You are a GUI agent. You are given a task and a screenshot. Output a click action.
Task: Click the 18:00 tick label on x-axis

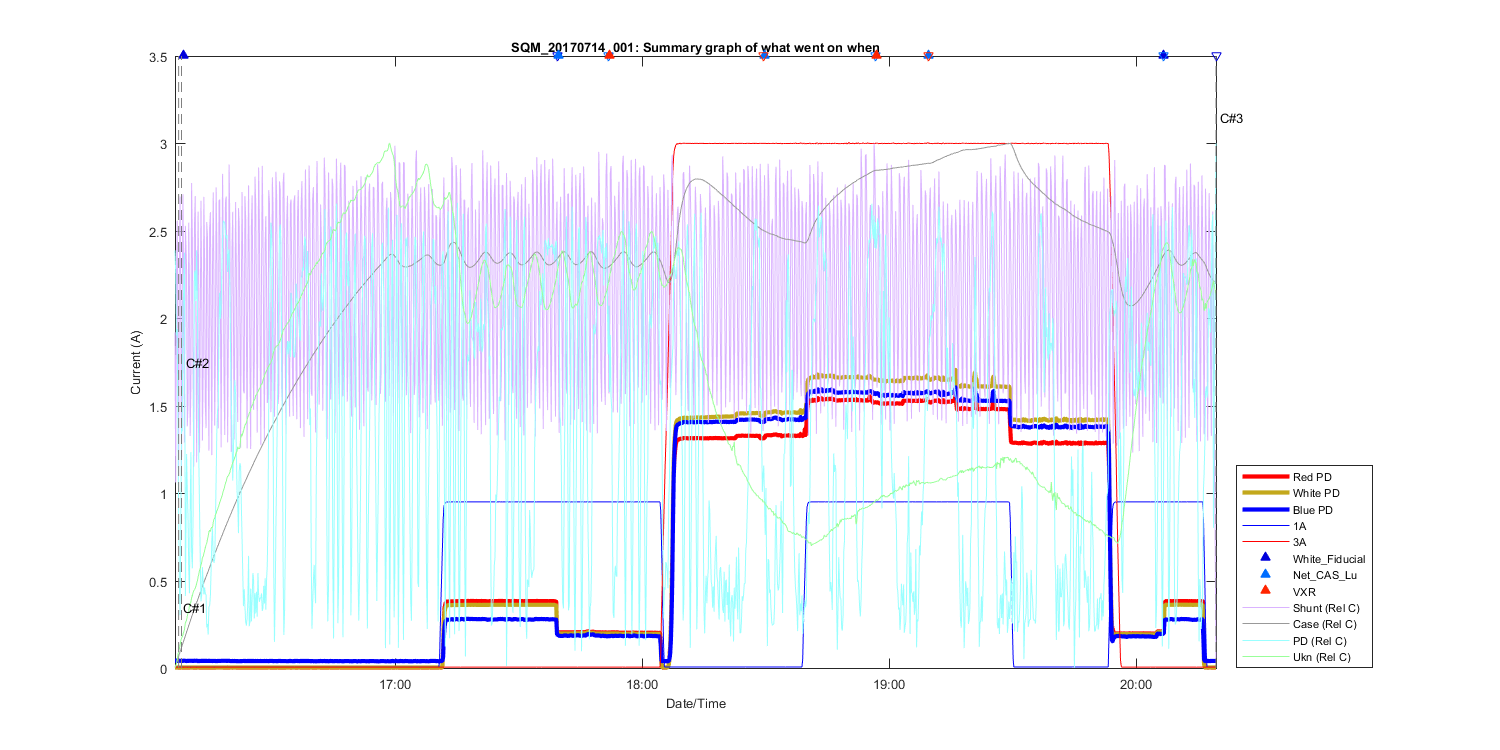642,685
